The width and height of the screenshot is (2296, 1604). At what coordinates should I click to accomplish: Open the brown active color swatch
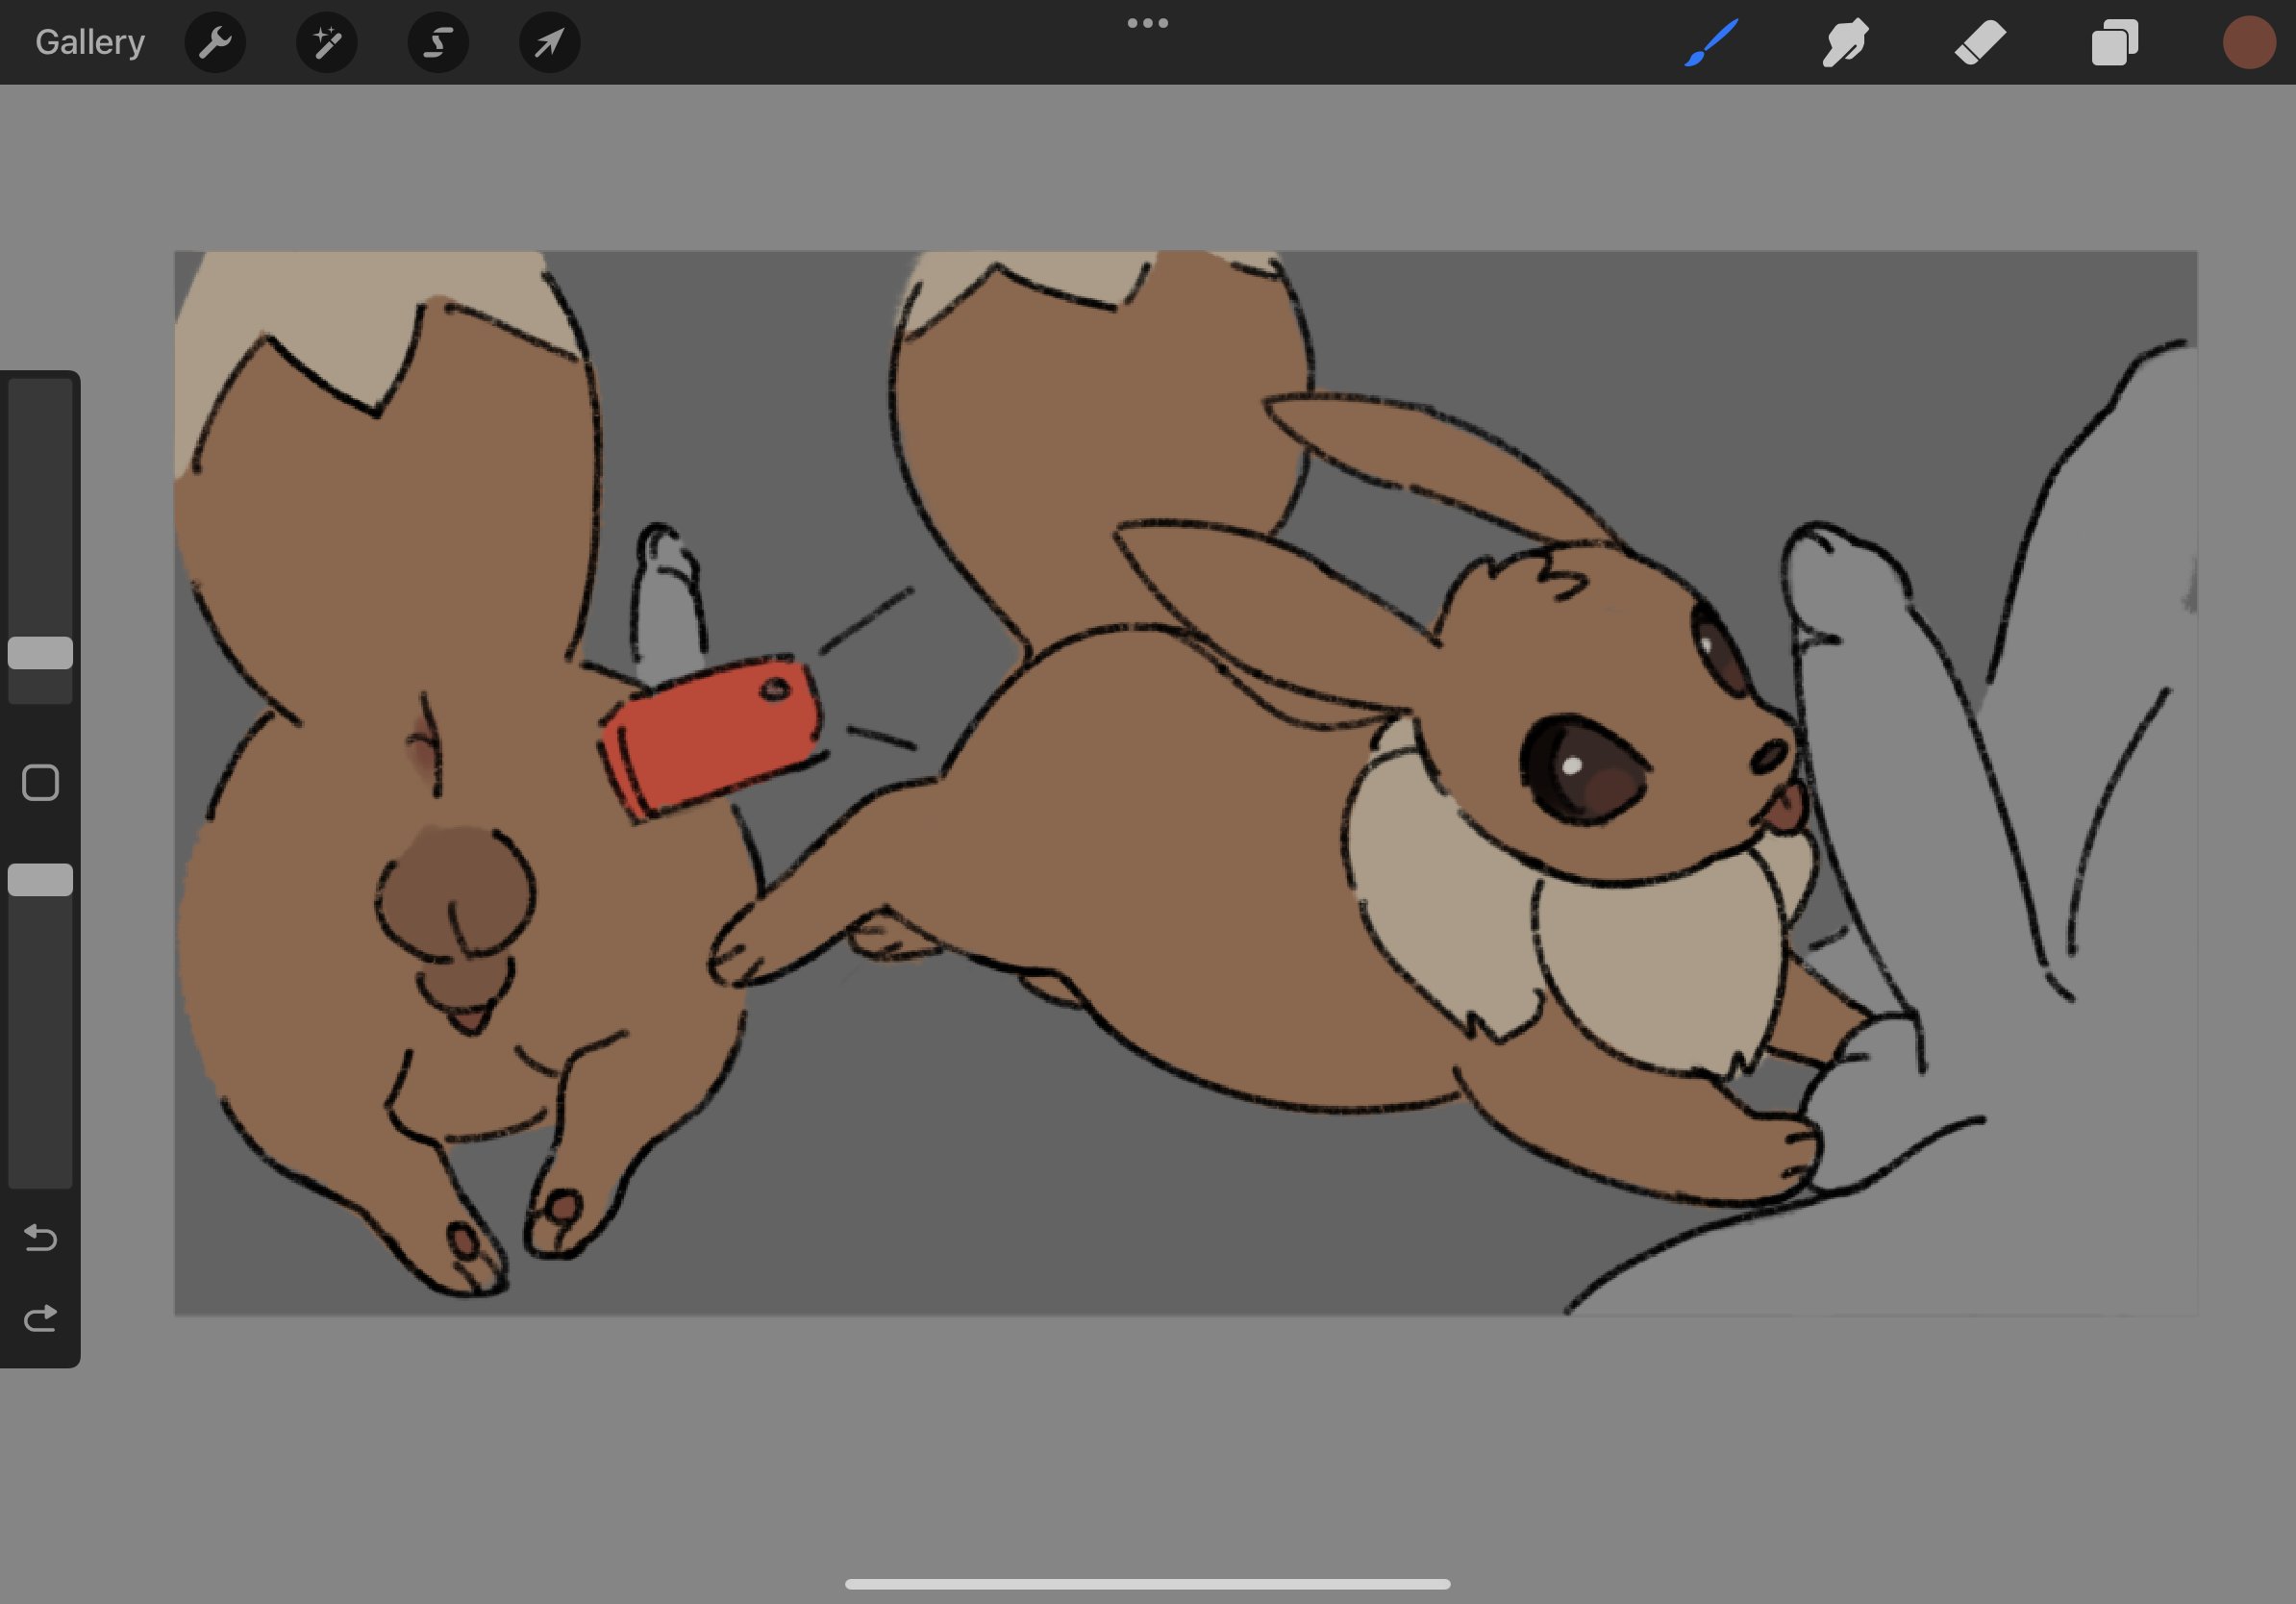[x=2248, y=42]
